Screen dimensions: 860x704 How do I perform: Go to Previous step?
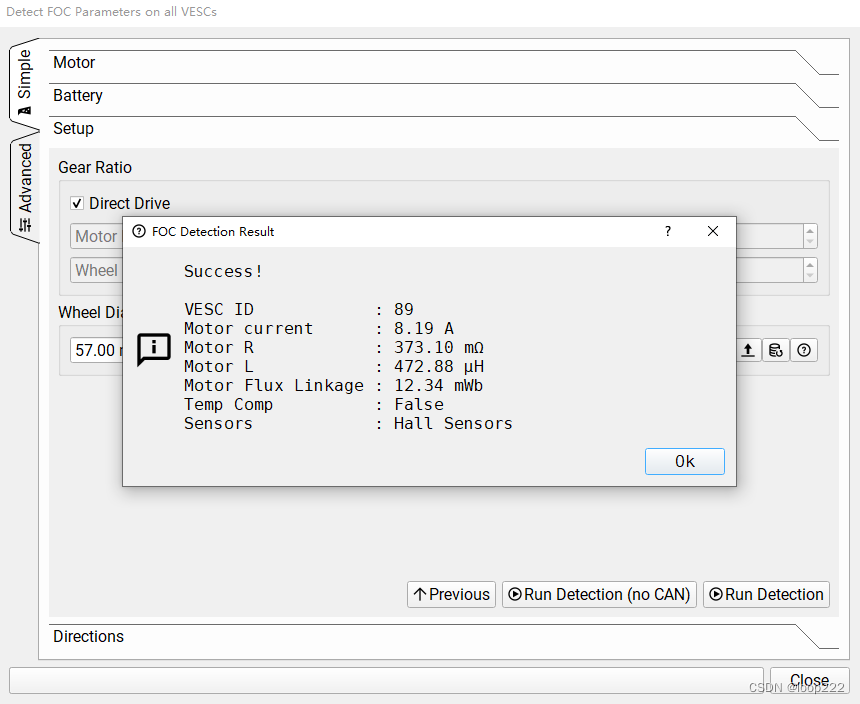[x=451, y=594]
